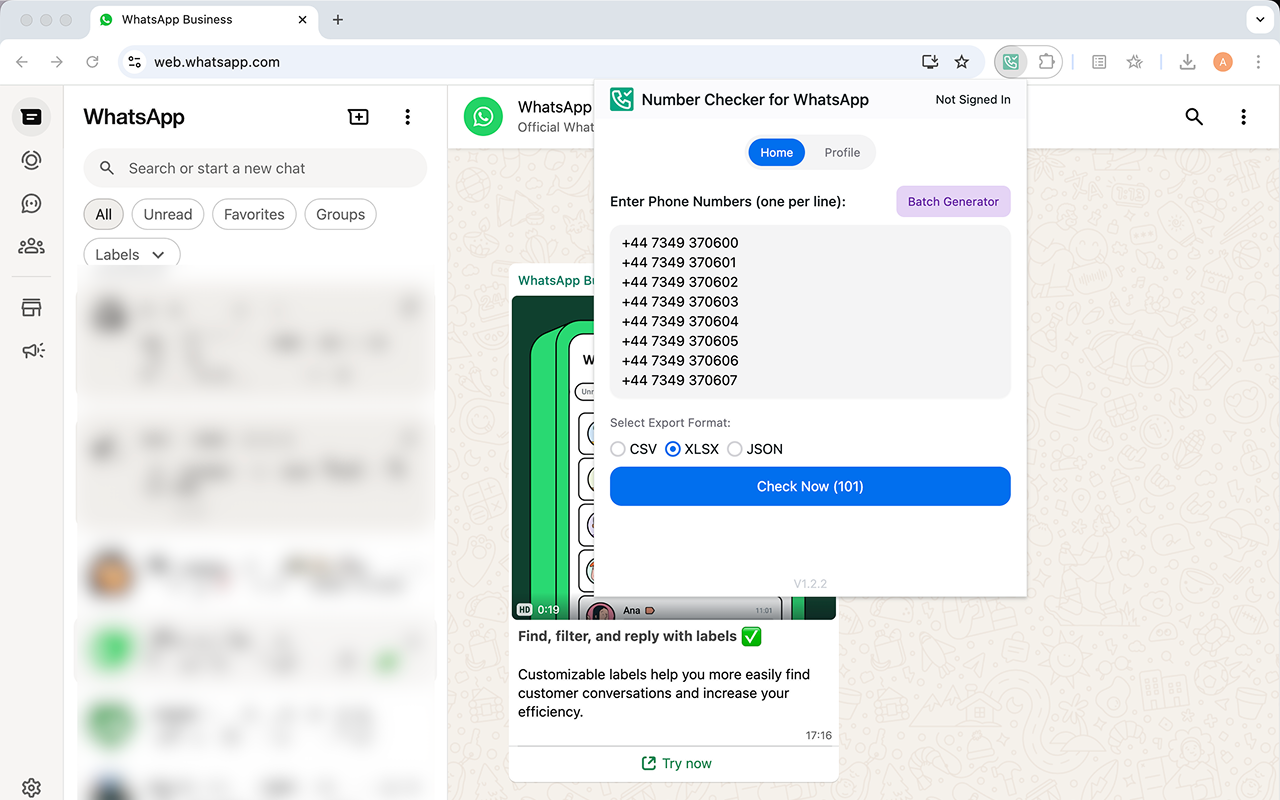Click the orange profile avatar in Chrome toolbar
Image resolution: width=1280 pixels, height=800 pixels.
(x=1222, y=62)
